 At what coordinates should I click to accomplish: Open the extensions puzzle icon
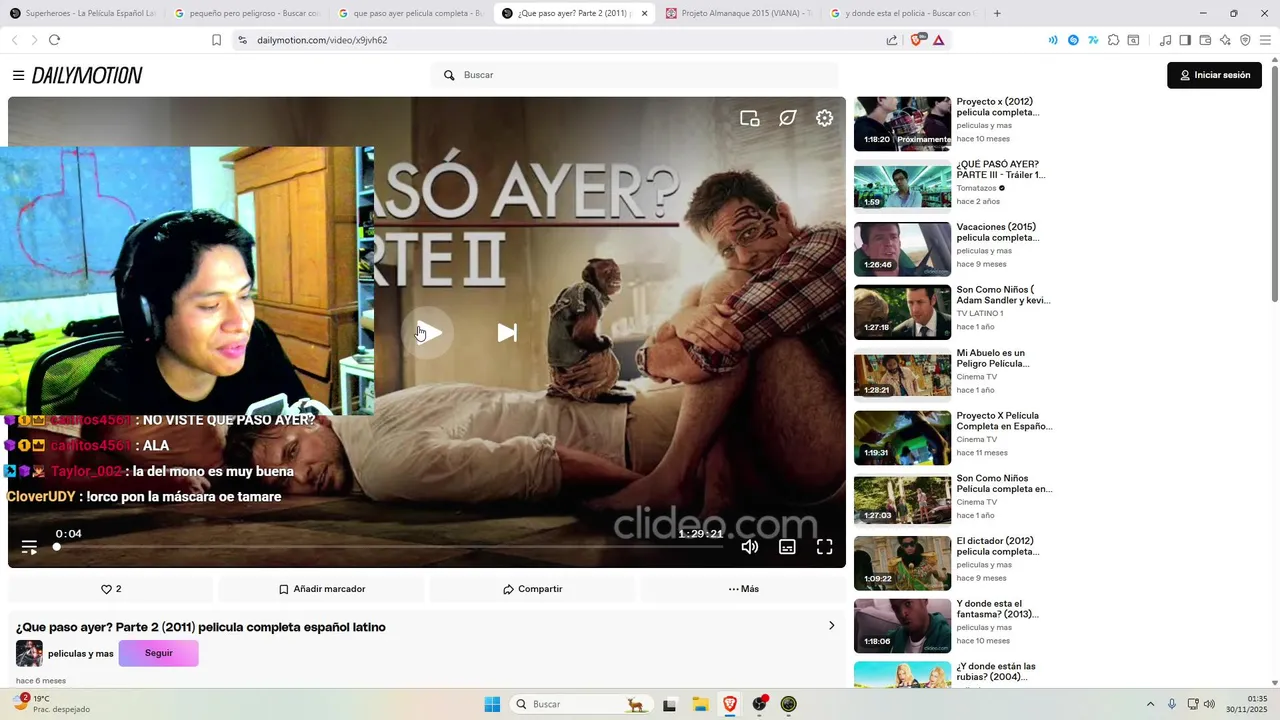click(1113, 40)
